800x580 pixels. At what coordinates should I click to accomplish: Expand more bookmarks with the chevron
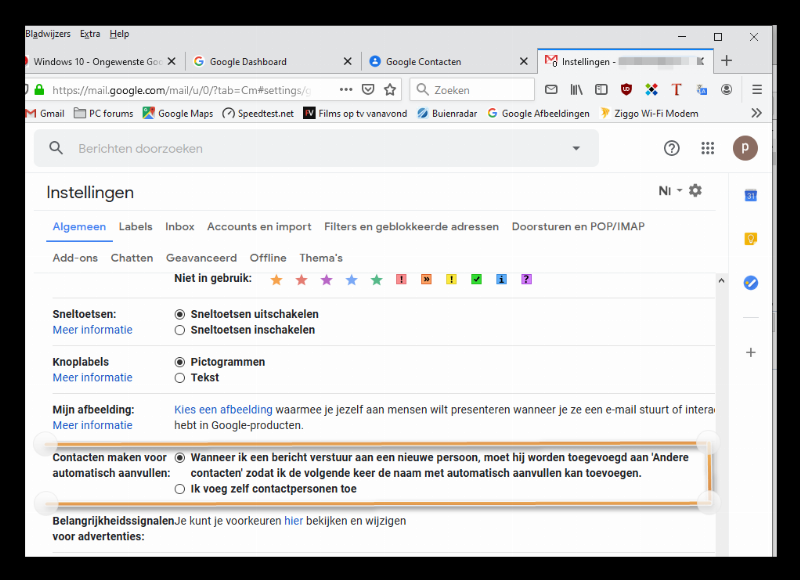click(x=759, y=112)
